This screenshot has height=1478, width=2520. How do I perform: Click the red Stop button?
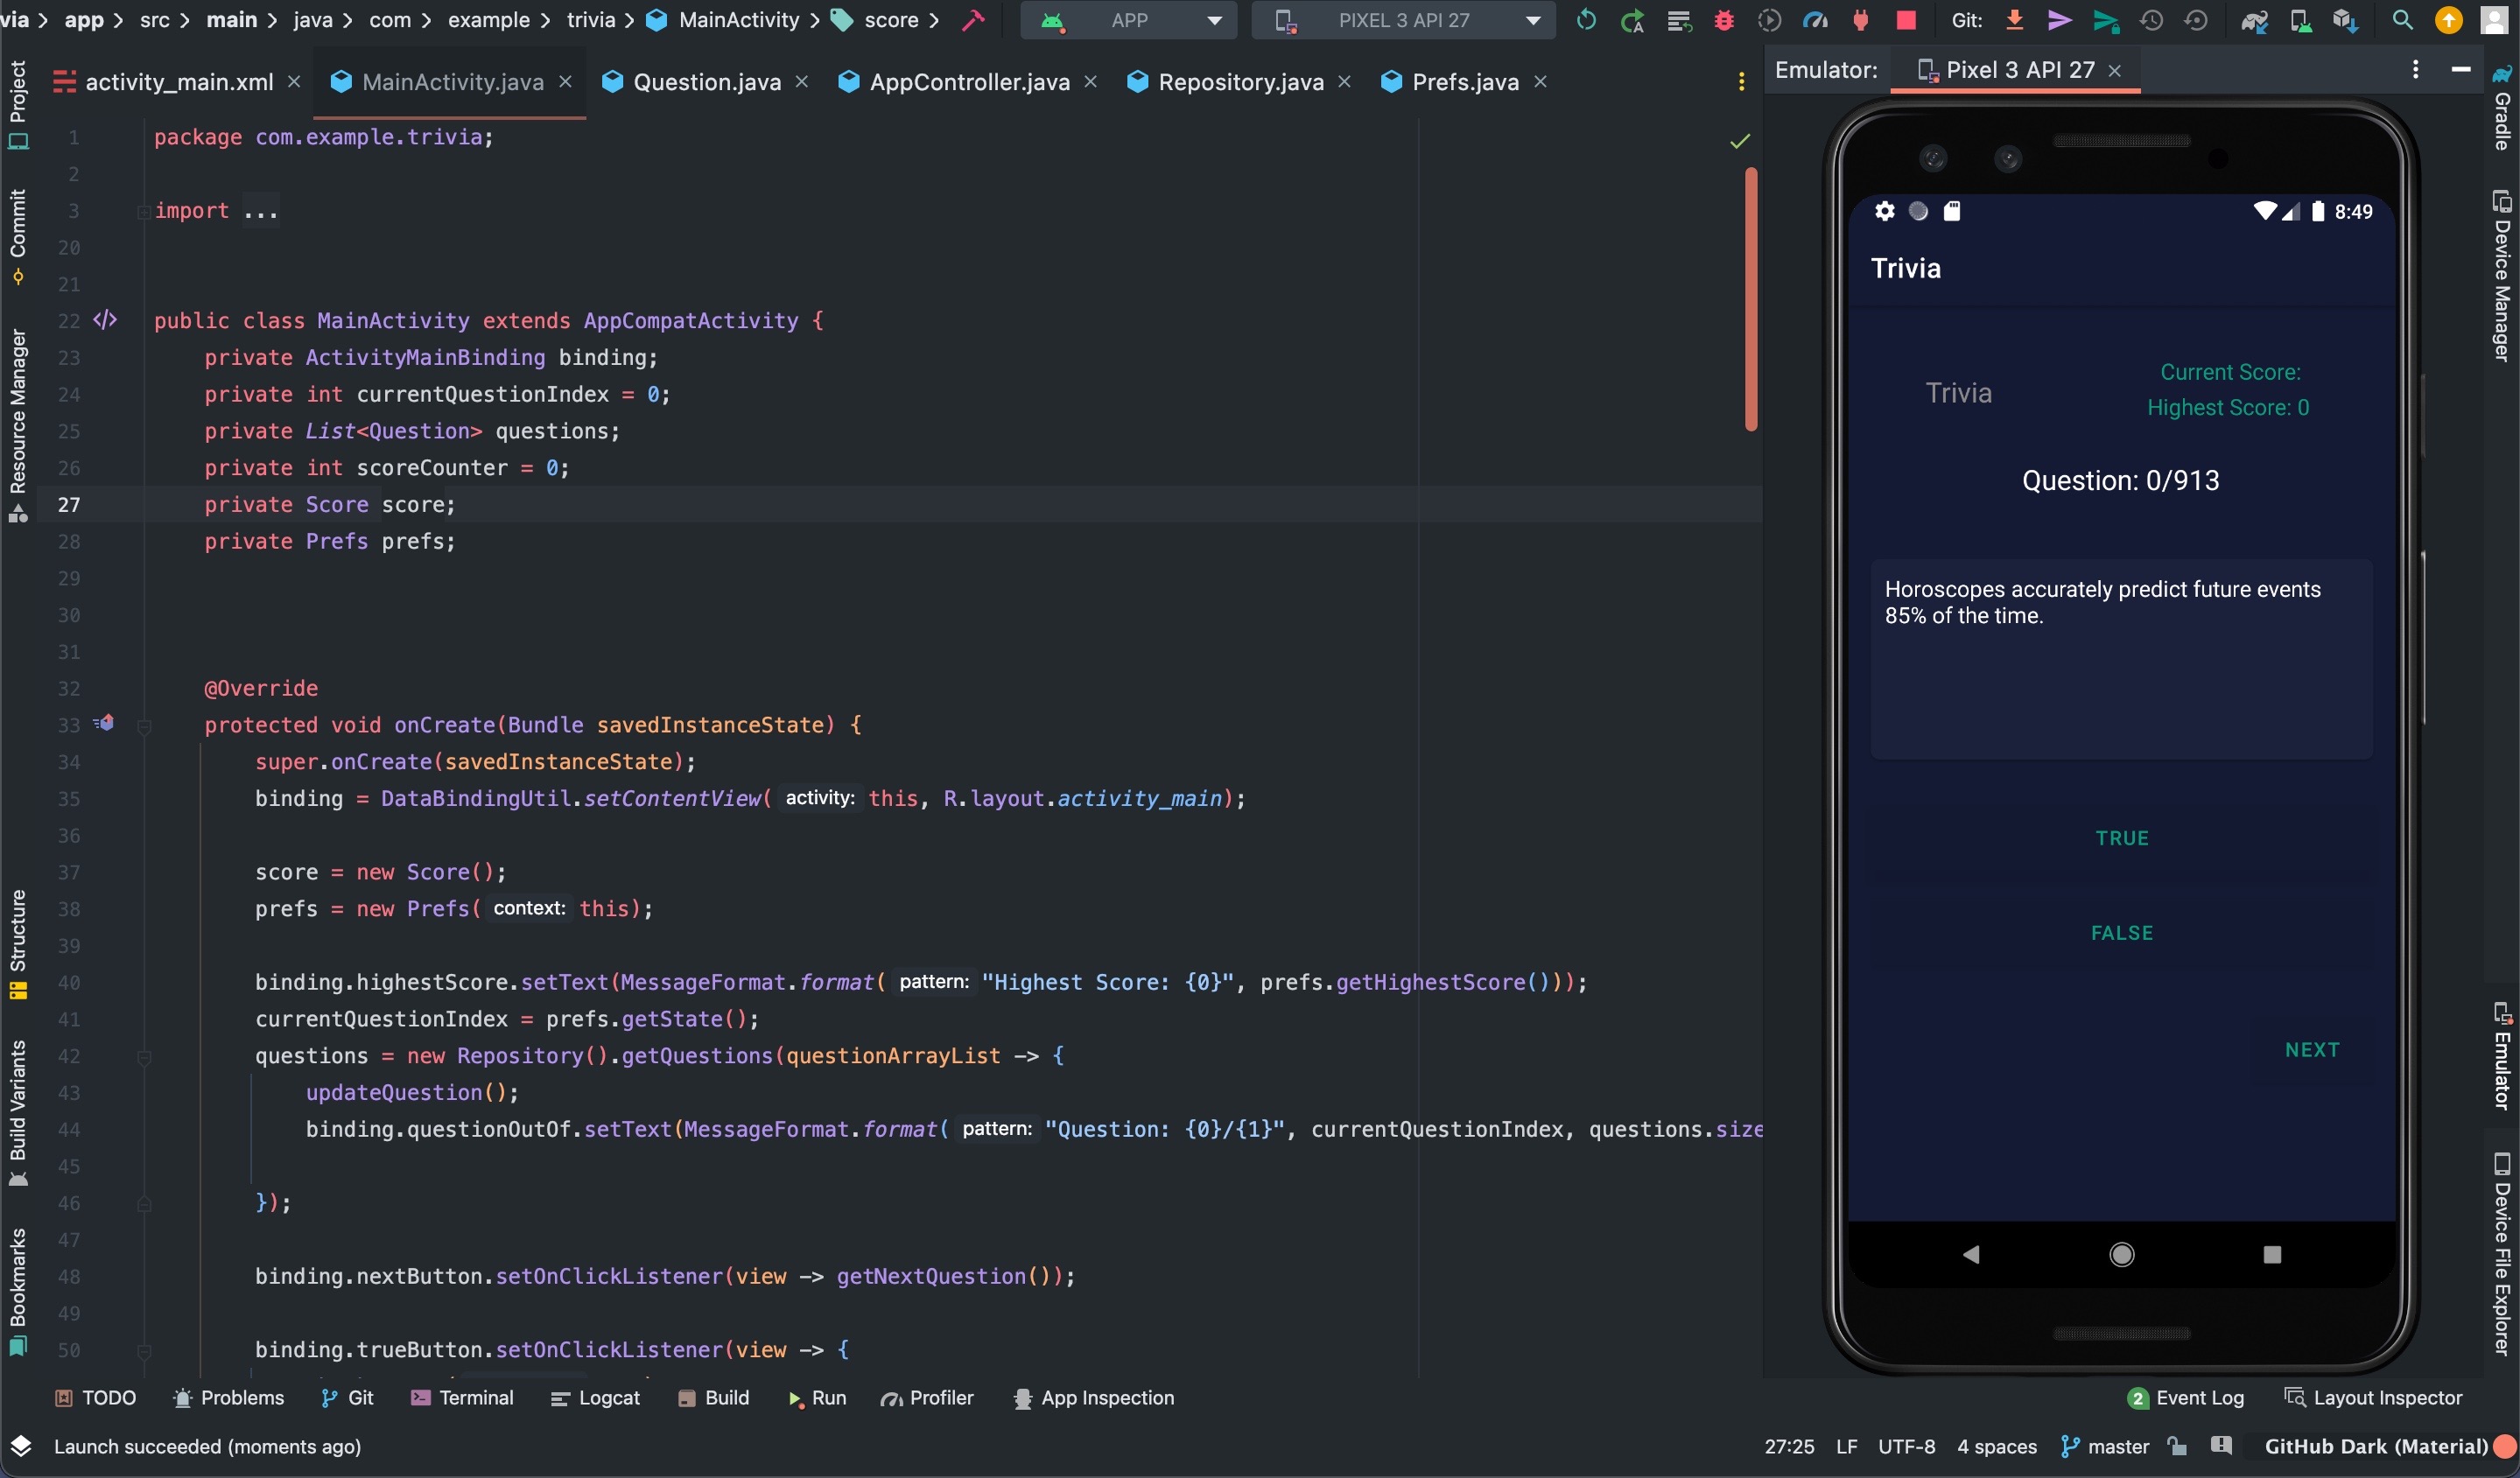1906,20
